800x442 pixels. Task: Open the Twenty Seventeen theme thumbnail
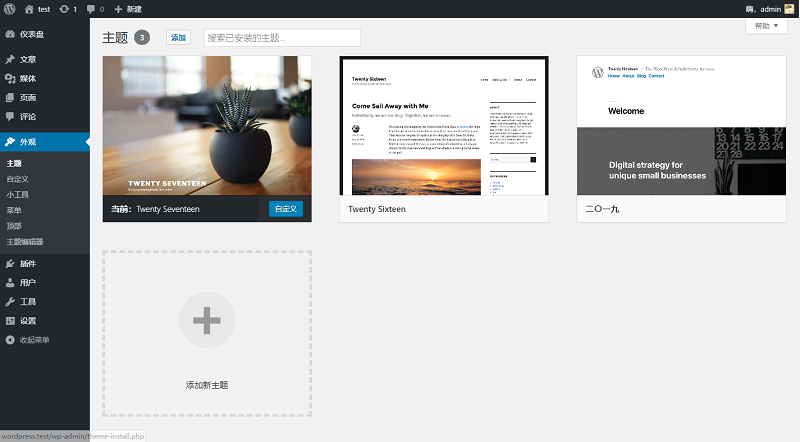pyautogui.click(x=207, y=126)
